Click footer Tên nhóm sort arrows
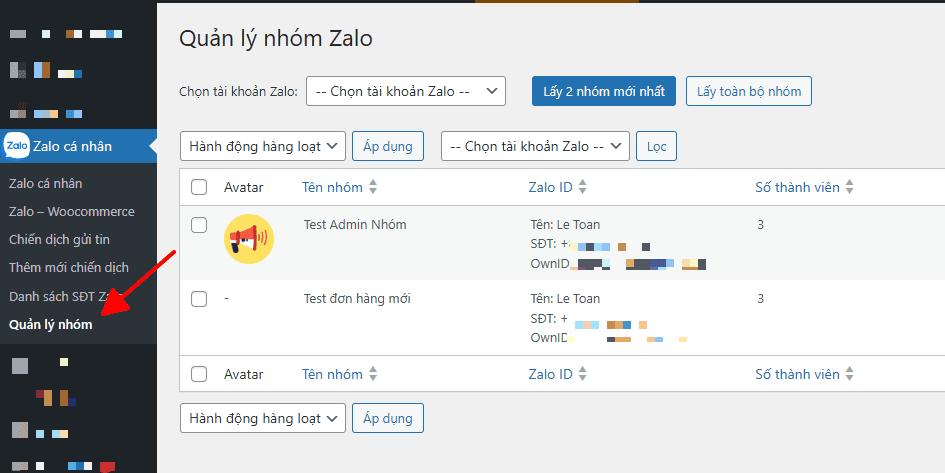The height and width of the screenshot is (473, 945). [x=373, y=374]
